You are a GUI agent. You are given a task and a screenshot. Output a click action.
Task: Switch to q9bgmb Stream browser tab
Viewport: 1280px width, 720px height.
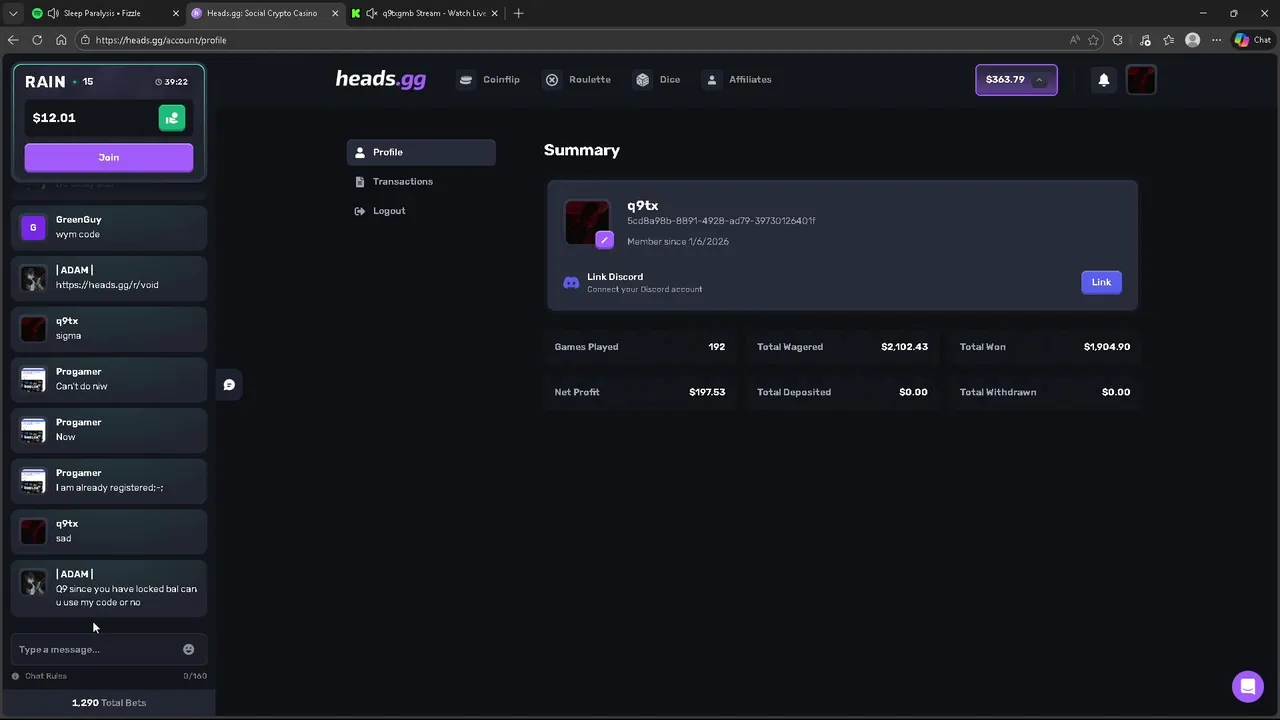point(424,13)
